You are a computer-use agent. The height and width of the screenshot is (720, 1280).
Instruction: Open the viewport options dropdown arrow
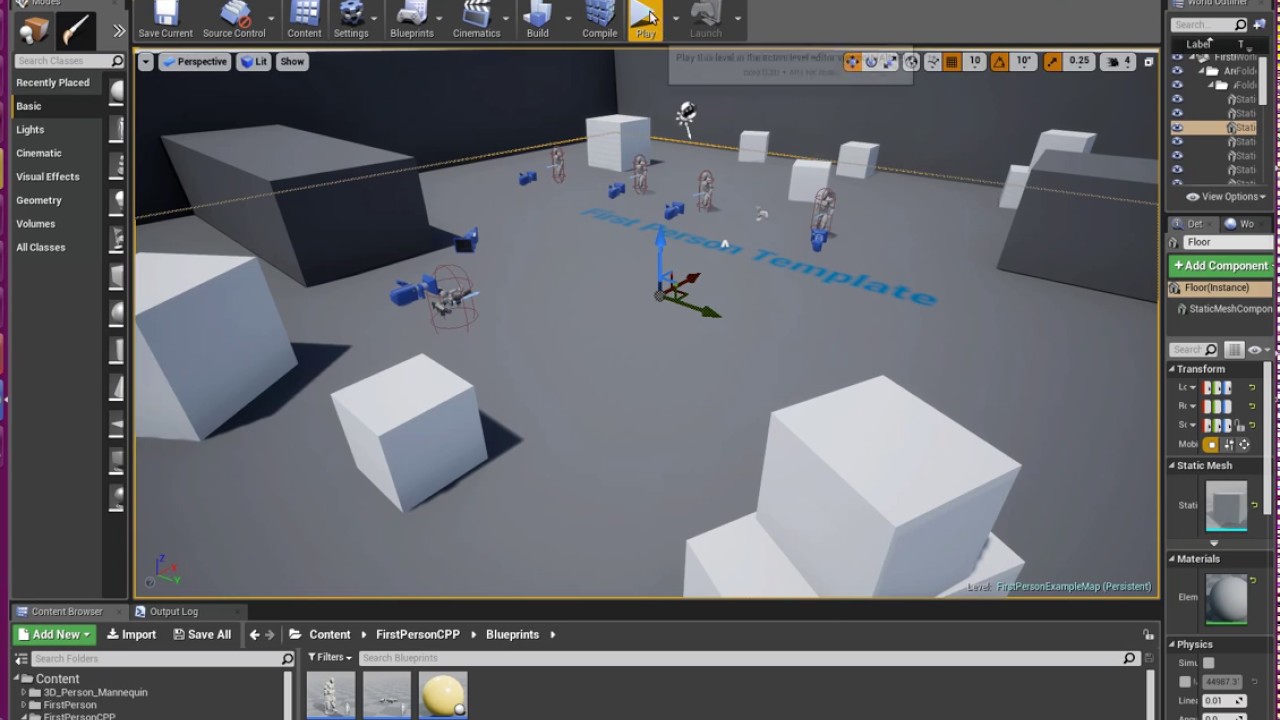tap(145, 62)
